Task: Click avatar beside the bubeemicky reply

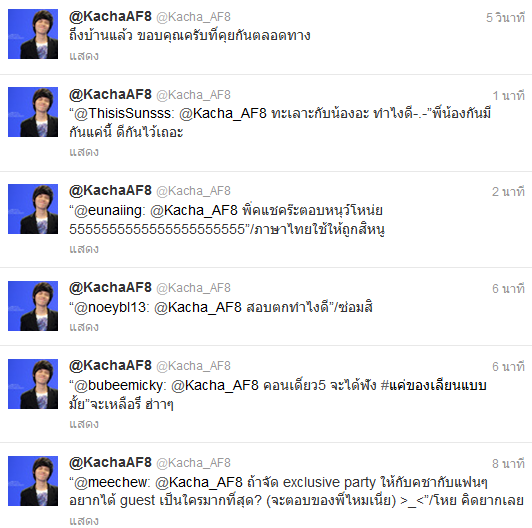Action: coord(33,384)
